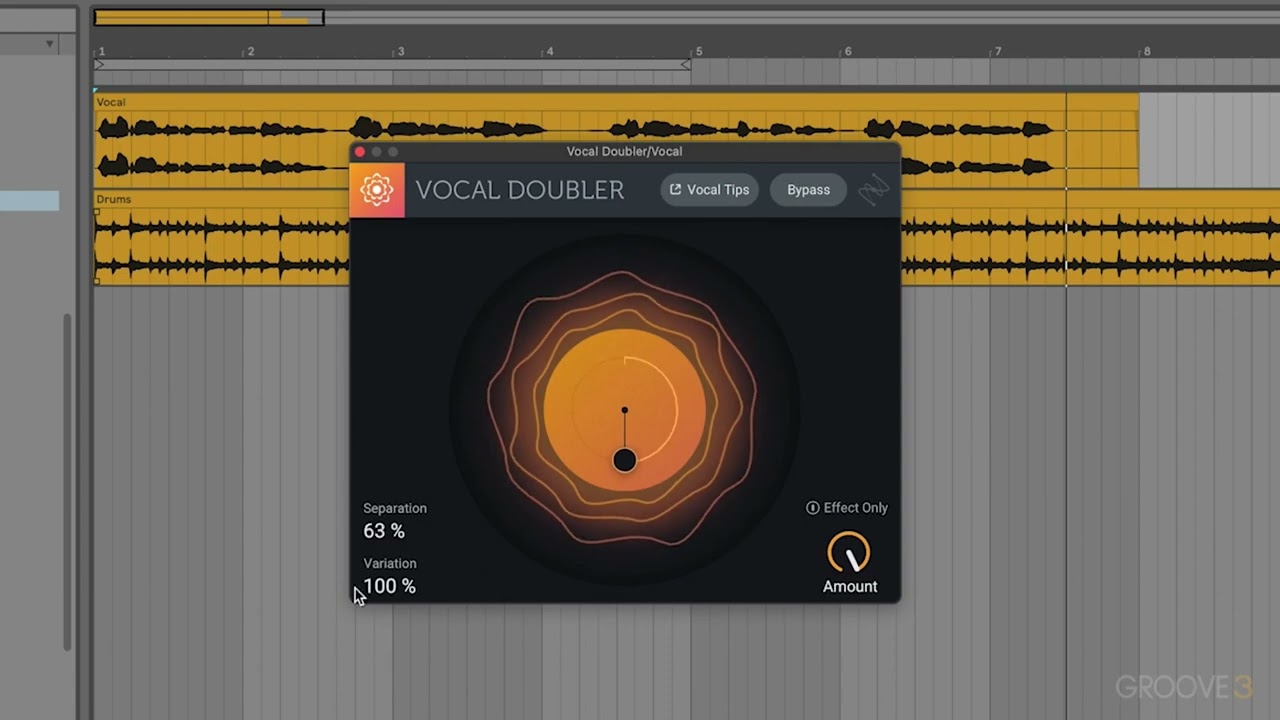The width and height of the screenshot is (1280, 720).
Task: Click the Amount knob
Action: pyautogui.click(x=849, y=553)
